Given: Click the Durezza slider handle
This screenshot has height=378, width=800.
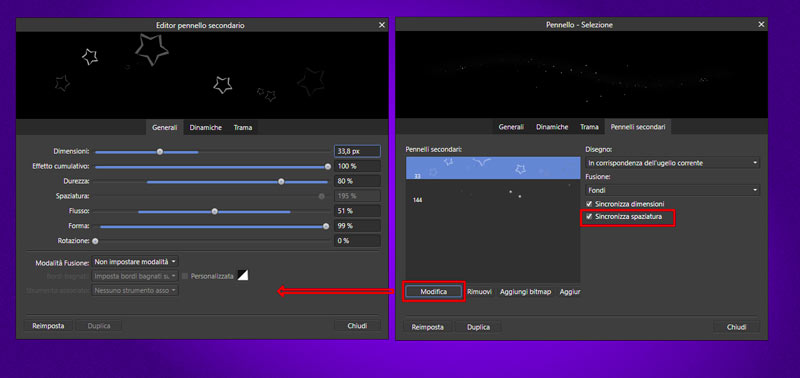Looking at the screenshot, I should point(281,181).
